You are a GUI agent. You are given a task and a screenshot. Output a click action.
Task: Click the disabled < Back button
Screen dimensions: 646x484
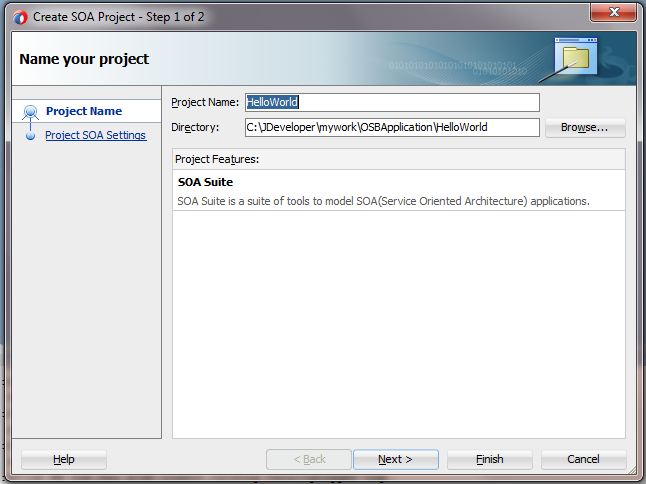(309, 459)
